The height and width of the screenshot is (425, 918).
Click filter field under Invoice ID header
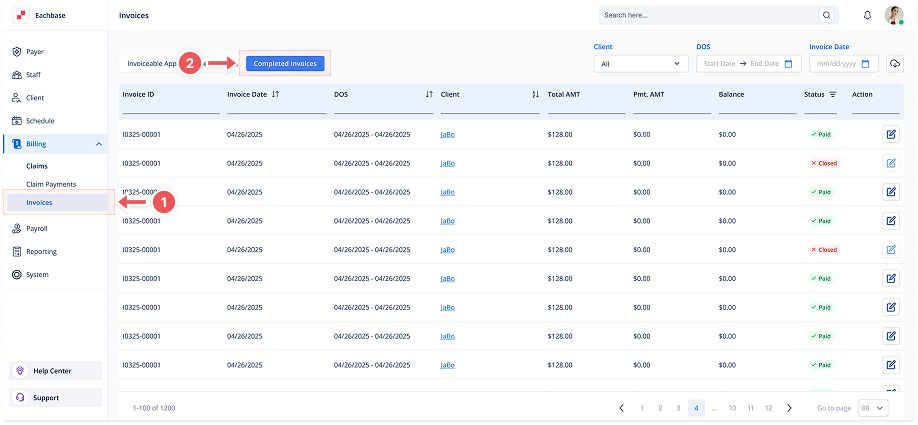tap(171, 108)
